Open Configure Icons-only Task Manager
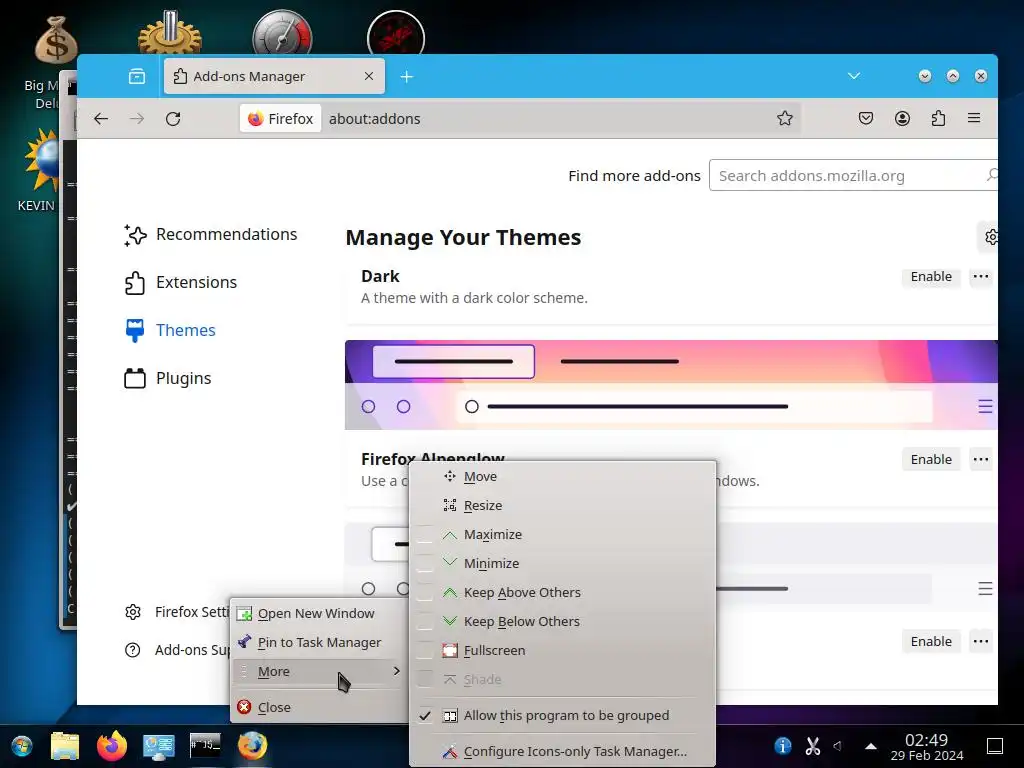Viewport: 1024px width, 768px height. 562,752
